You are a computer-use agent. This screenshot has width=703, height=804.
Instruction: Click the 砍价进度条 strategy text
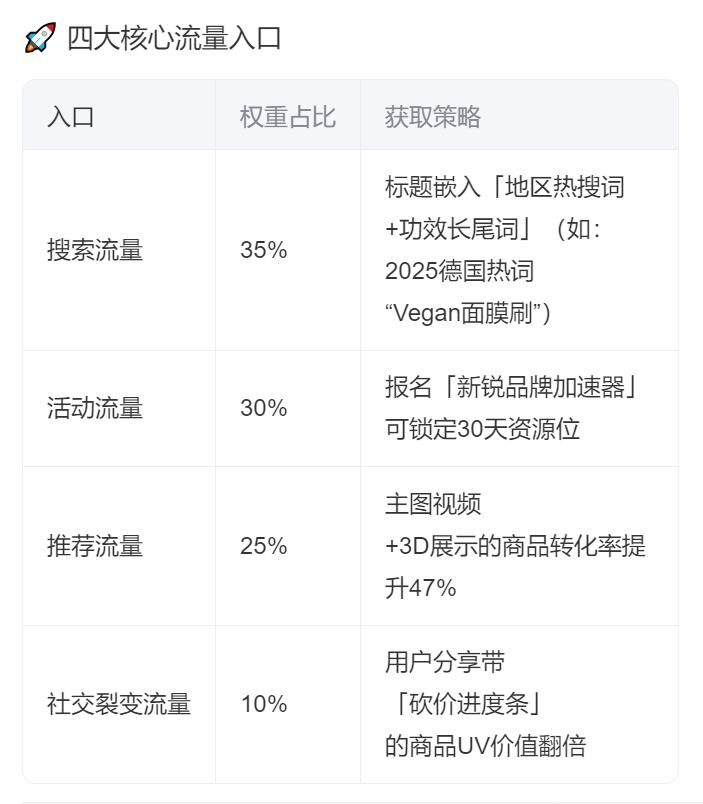(469, 704)
